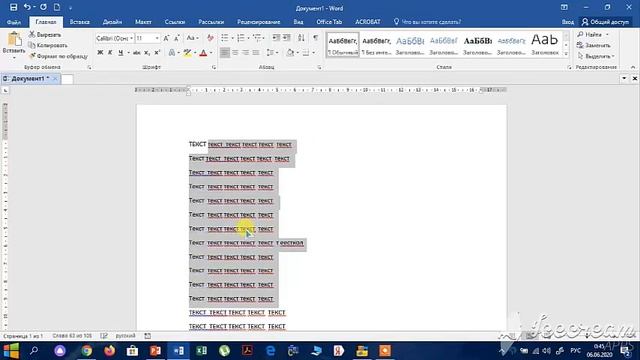The image size is (640, 360).
Task: Toggle bold (Ж) formatting
Action: click(100, 53)
